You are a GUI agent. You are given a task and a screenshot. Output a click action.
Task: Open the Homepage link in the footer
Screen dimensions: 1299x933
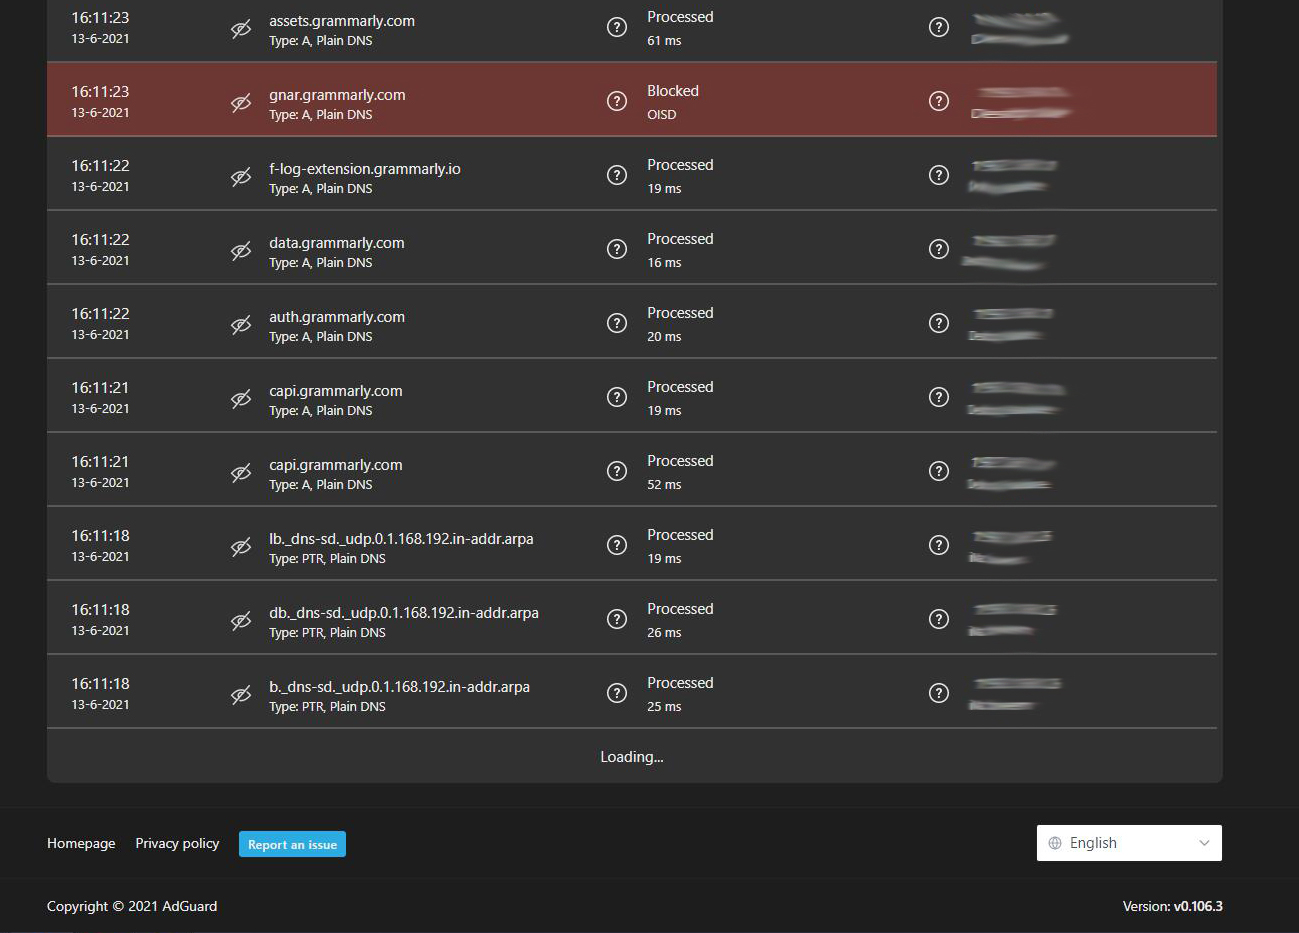pos(80,843)
